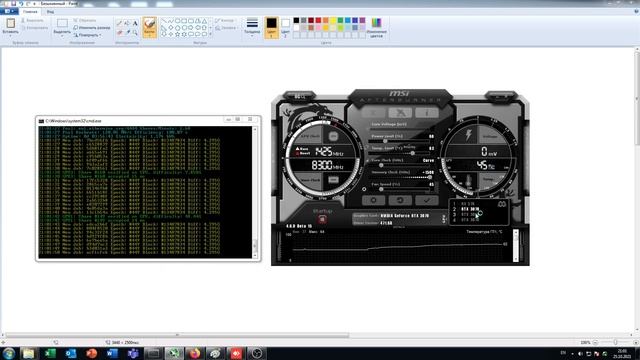Click Afterburner settings gear button in image
This screenshot has width=640, height=360.
(373, 200)
